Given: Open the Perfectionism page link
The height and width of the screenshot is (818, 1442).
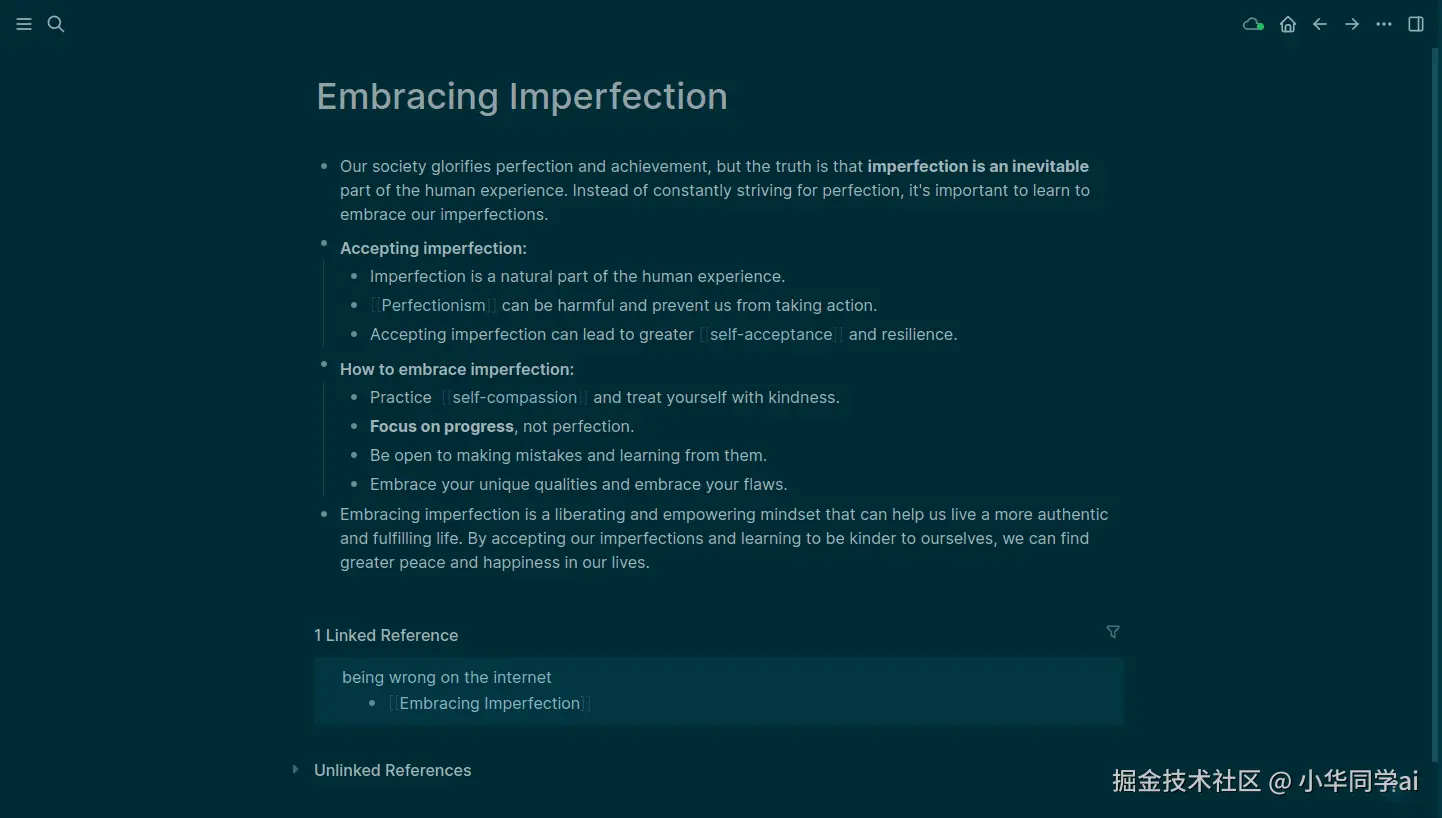Looking at the screenshot, I should [433, 306].
